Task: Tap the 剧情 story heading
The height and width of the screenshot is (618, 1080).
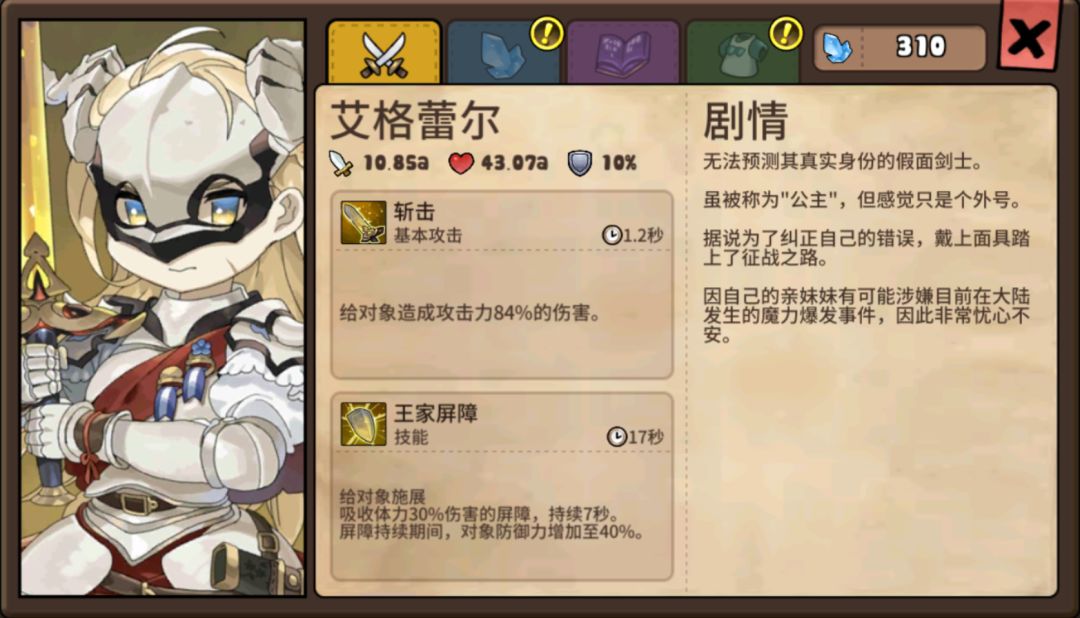Action: (x=745, y=121)
